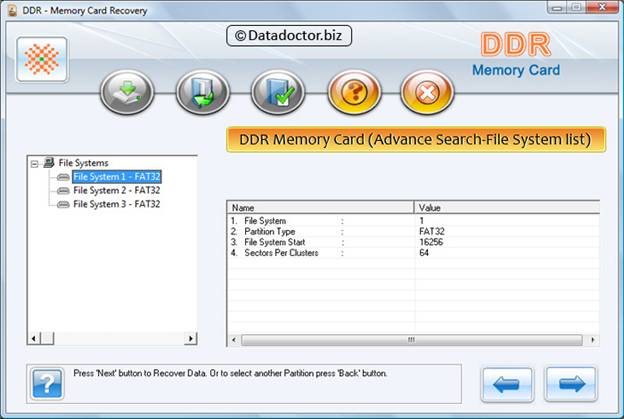
Task: Click tree panel scrollbar left arrow
Action: (x=34, y=338)
